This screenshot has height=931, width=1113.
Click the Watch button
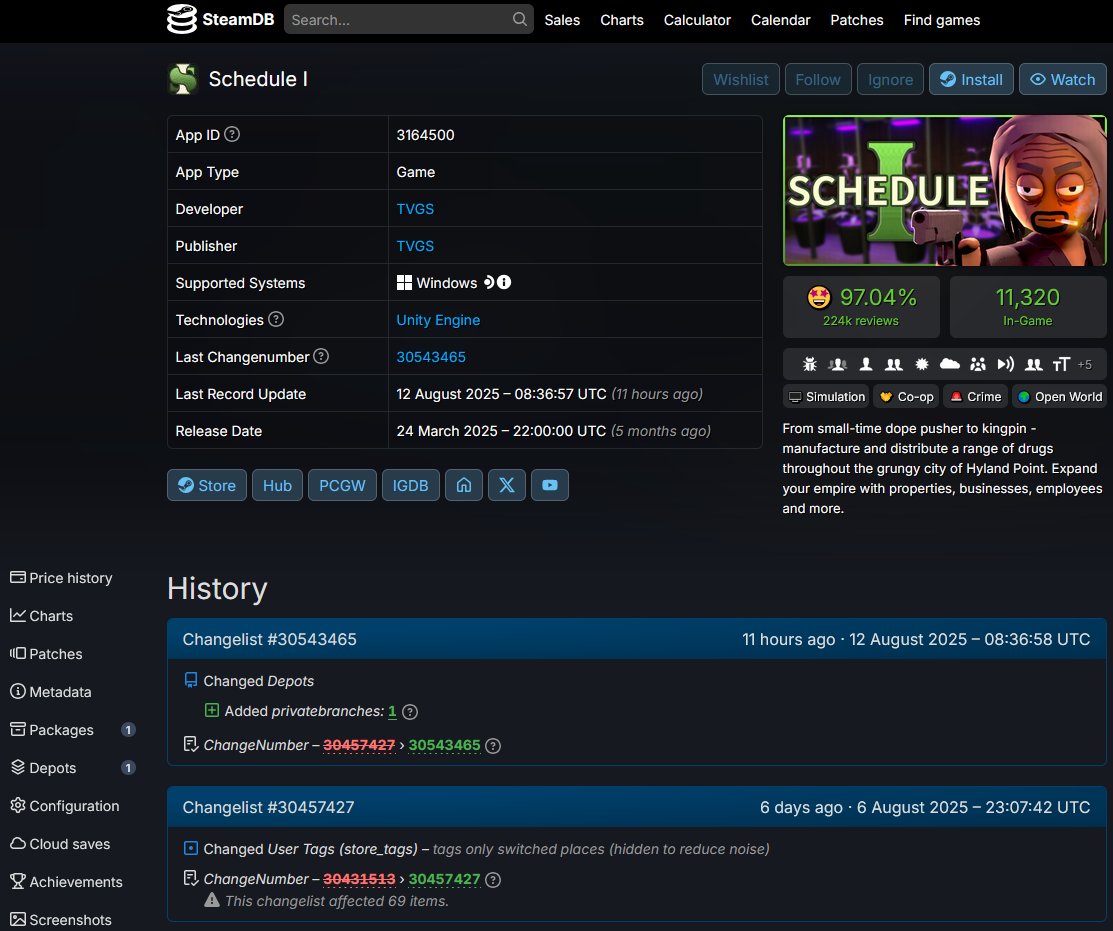[x=1063, y=79]
